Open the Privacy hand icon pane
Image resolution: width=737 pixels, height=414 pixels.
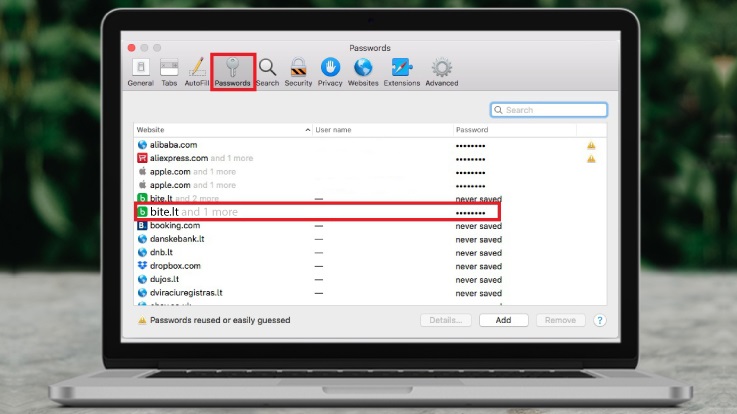330,71
